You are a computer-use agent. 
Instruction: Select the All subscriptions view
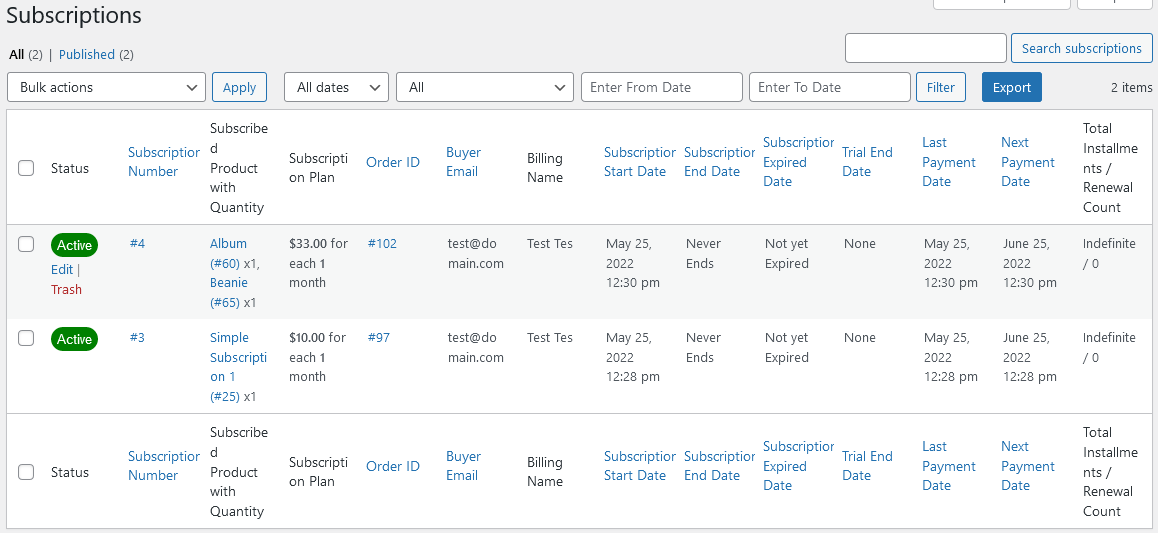pos(16,54)
